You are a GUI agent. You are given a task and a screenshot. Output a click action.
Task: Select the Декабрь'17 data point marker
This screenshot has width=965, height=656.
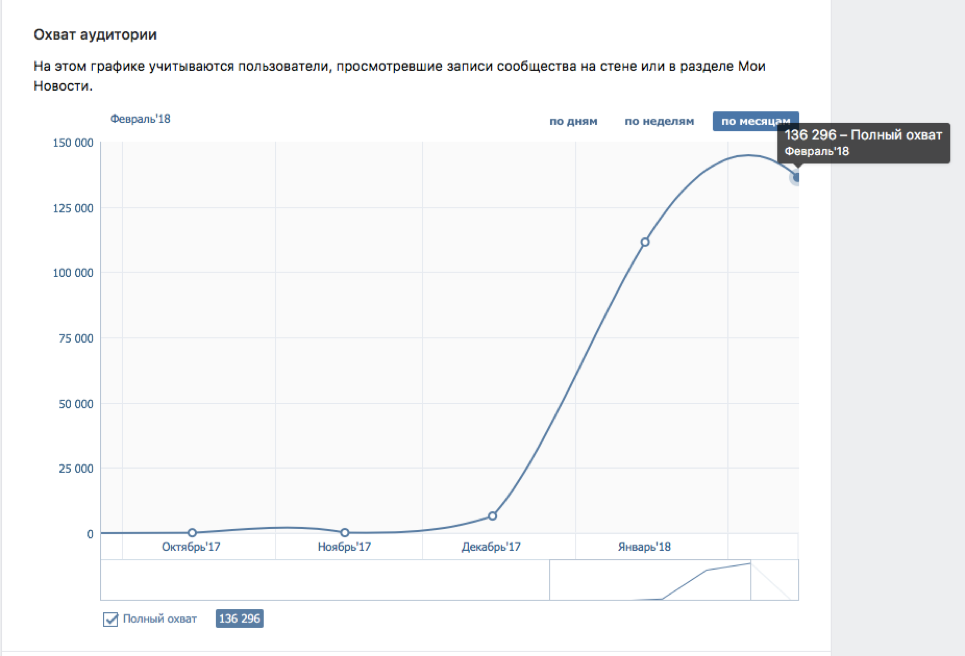[493, 516]
